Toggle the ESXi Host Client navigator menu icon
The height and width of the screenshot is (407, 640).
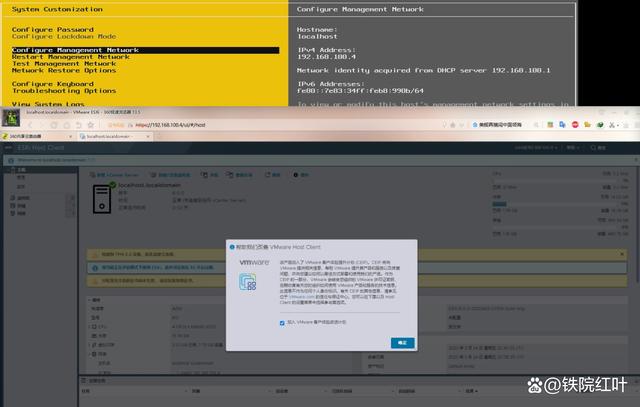click(x=8, y=148)
